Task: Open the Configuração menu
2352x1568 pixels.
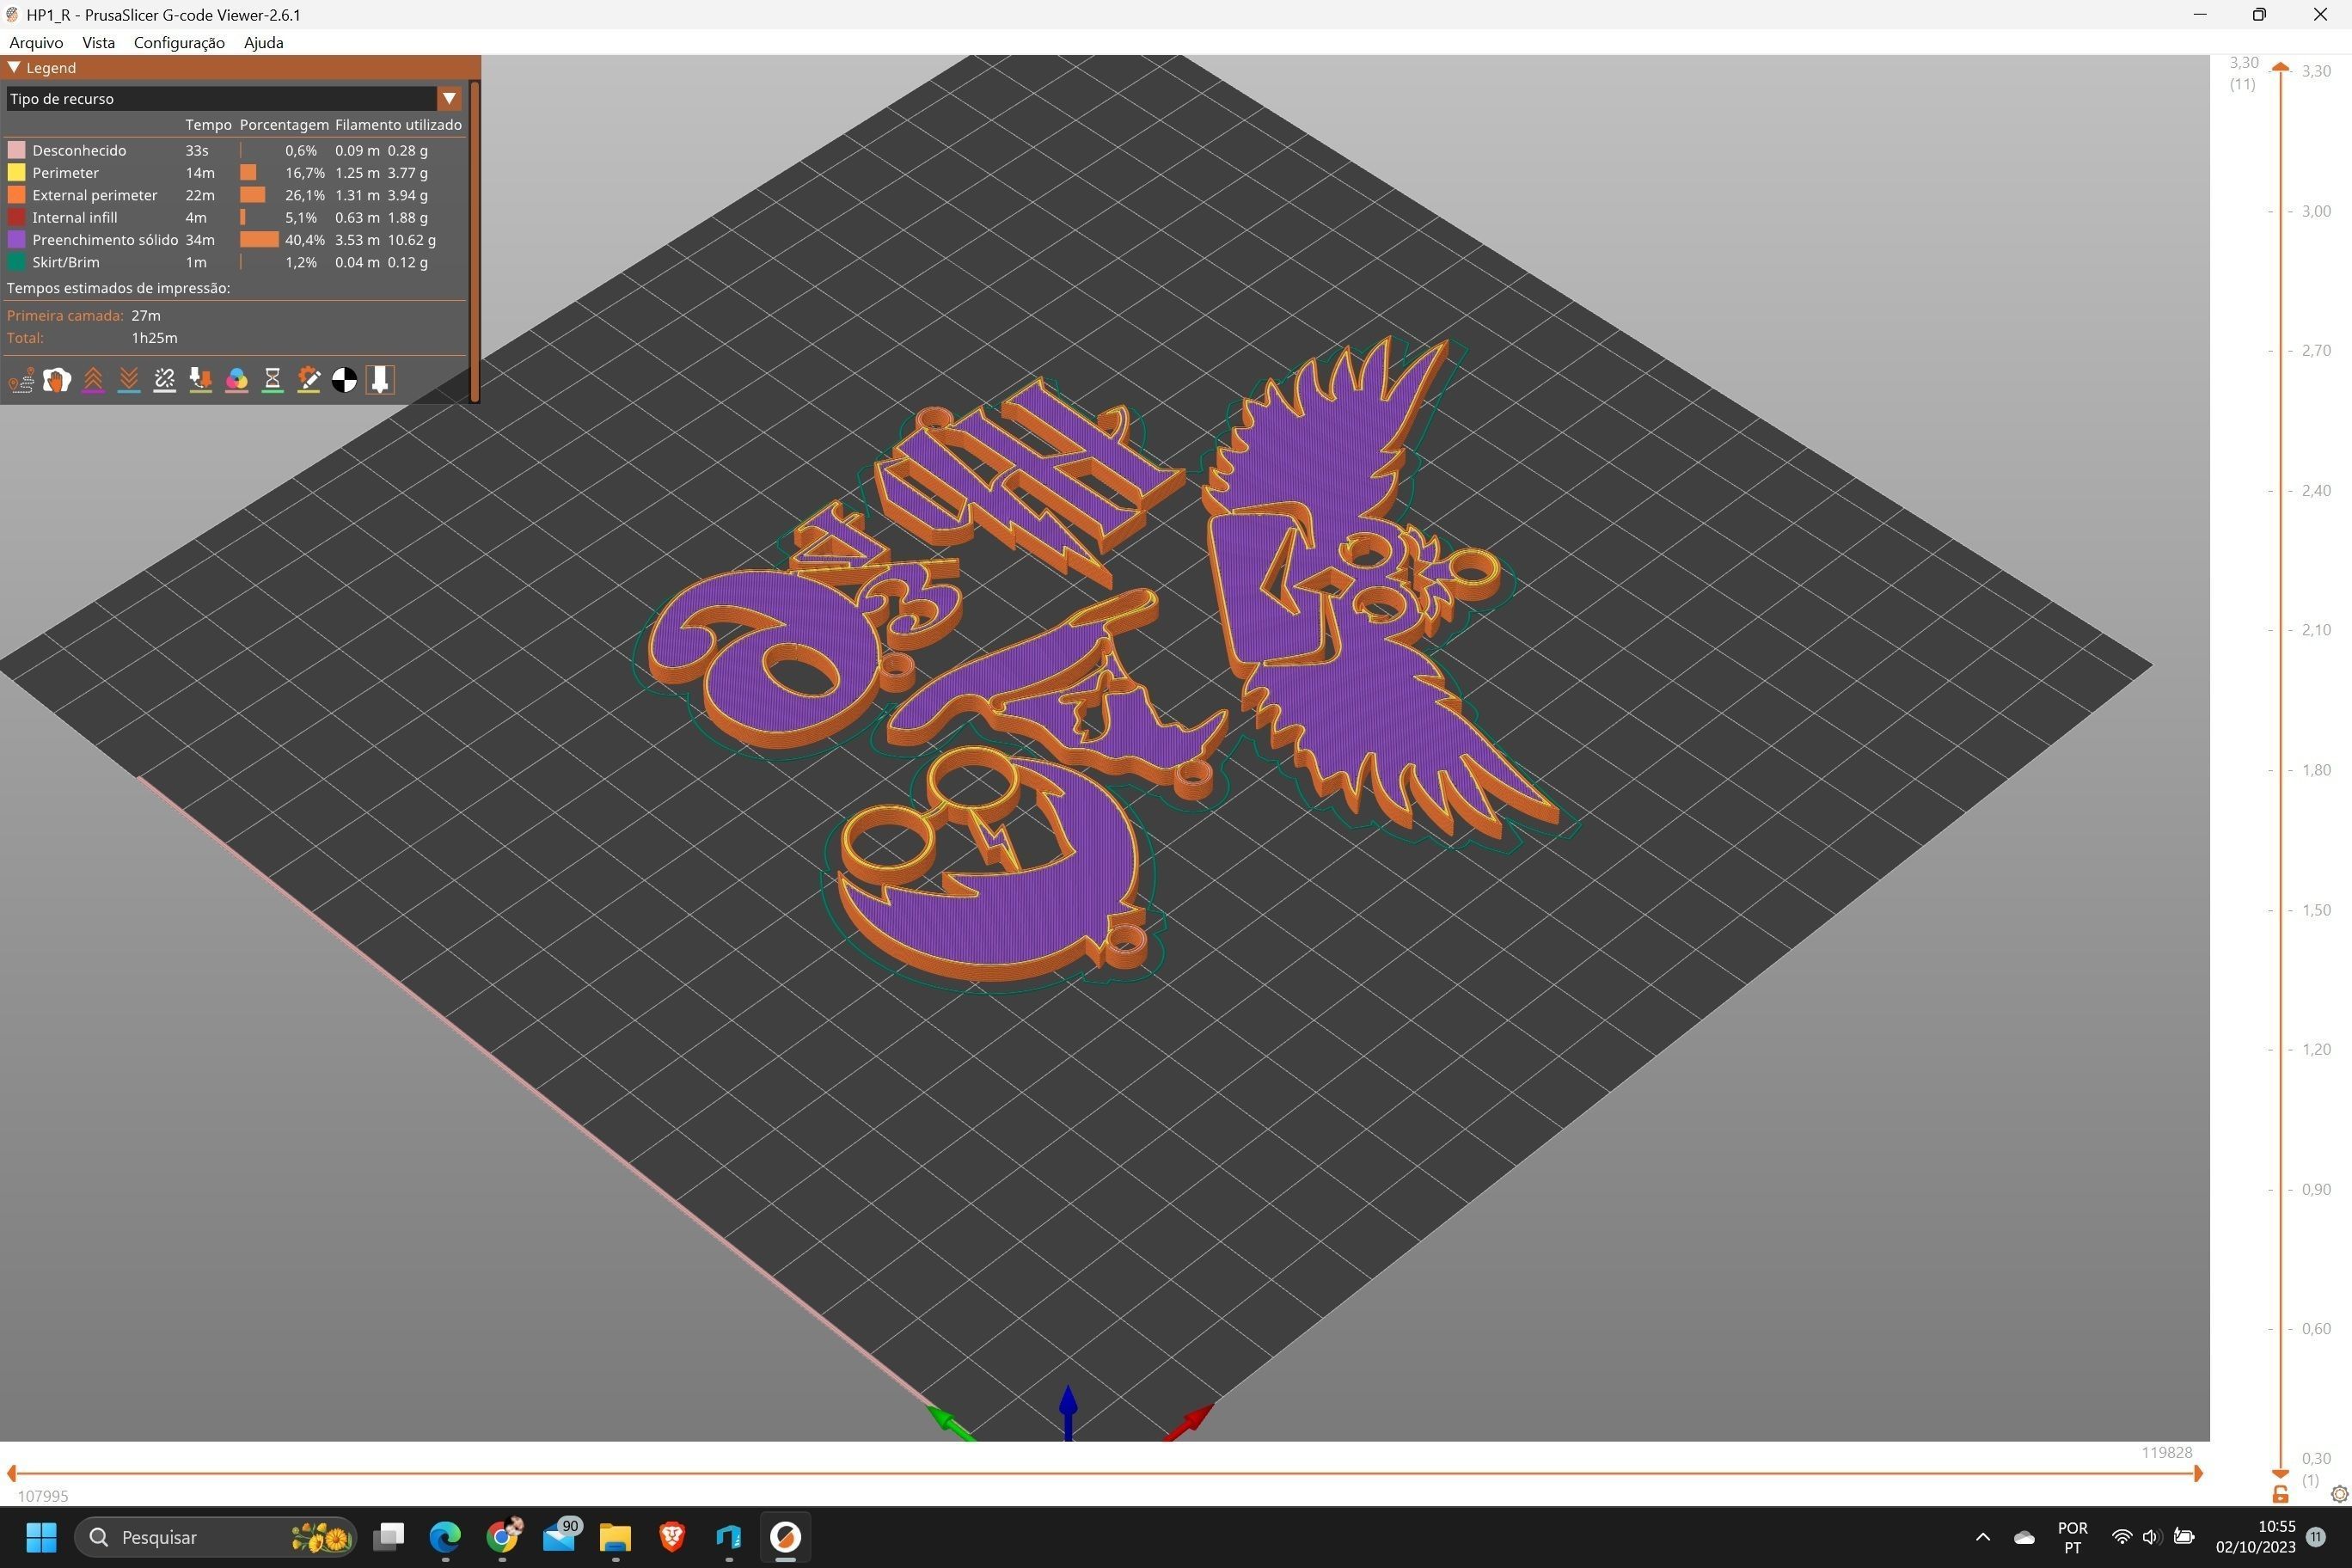Action: tap(179, 42)
